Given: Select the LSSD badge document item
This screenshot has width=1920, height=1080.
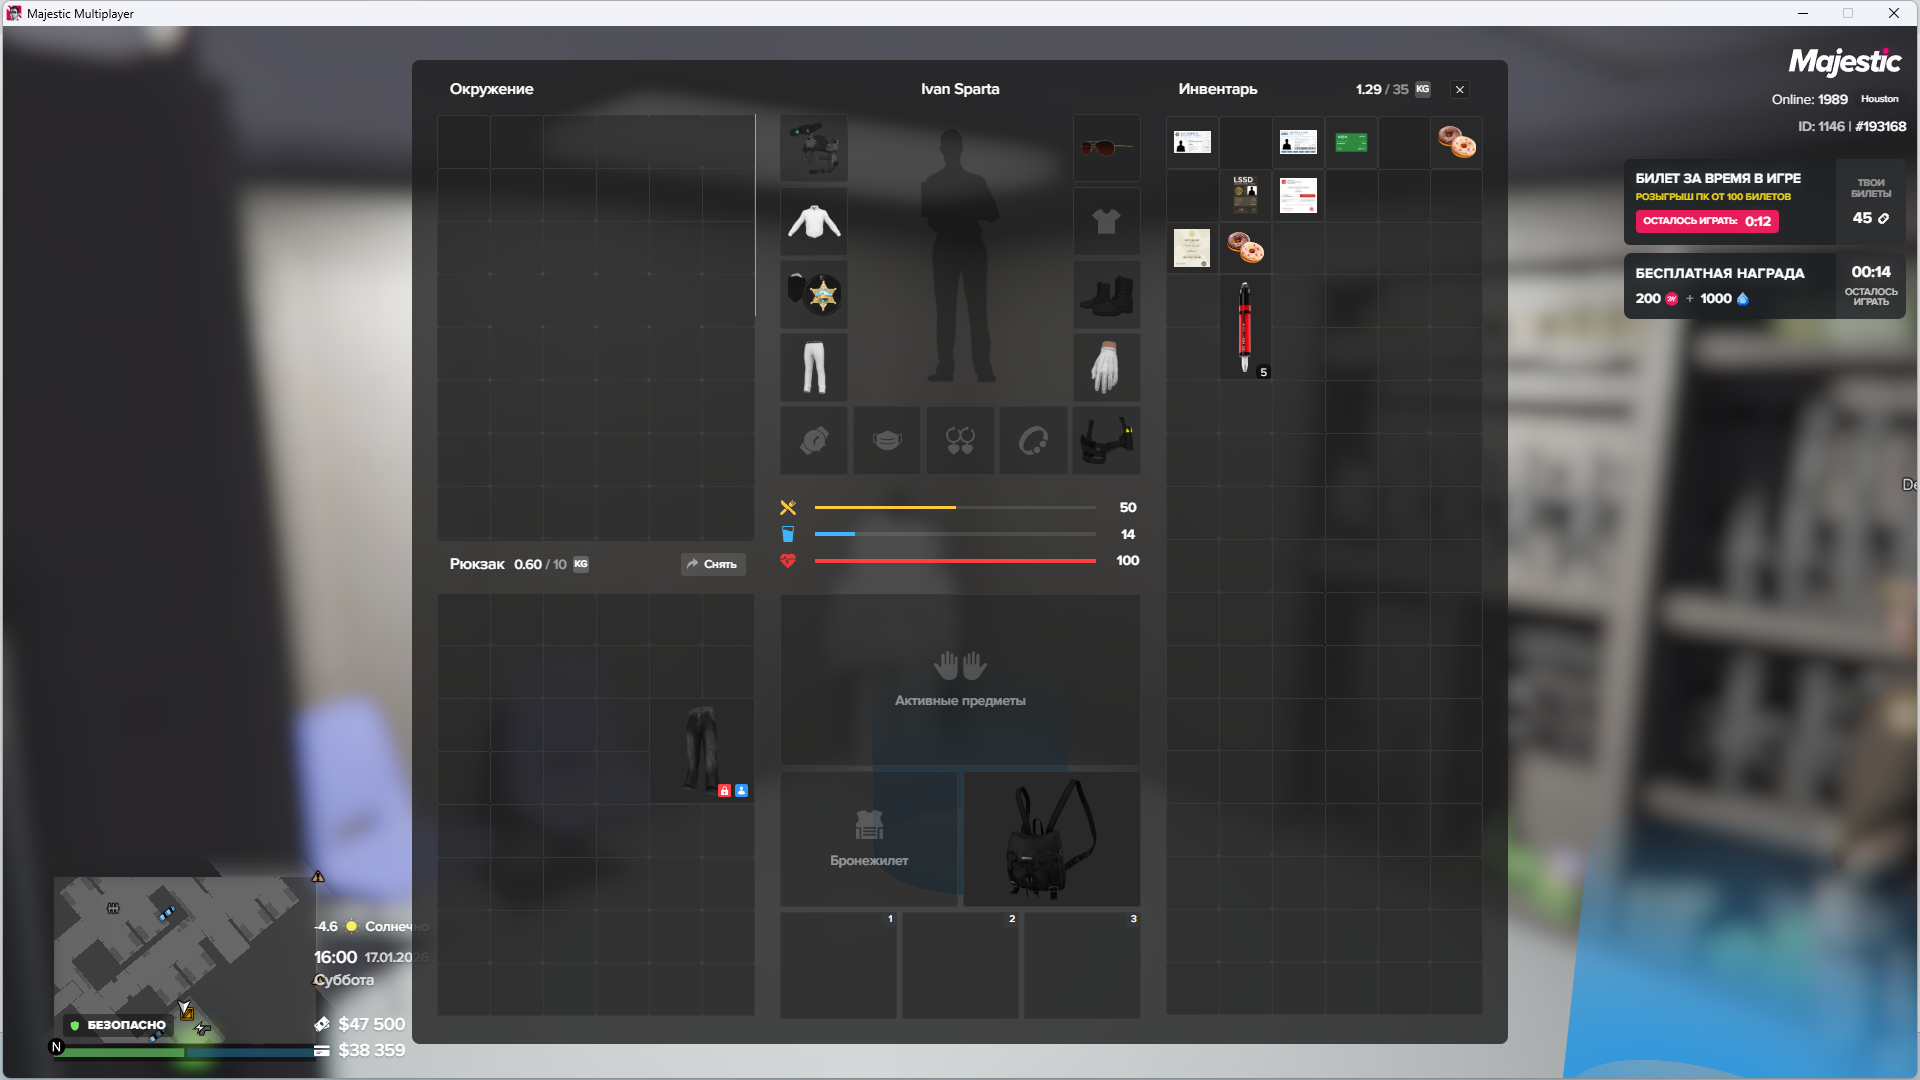Looking at the screenshot, I should 1245,194.
